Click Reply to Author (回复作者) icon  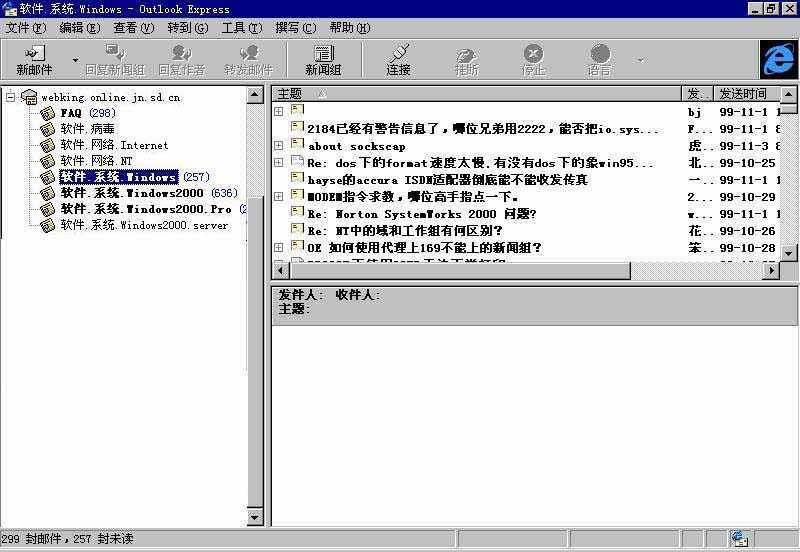point(182,53)
